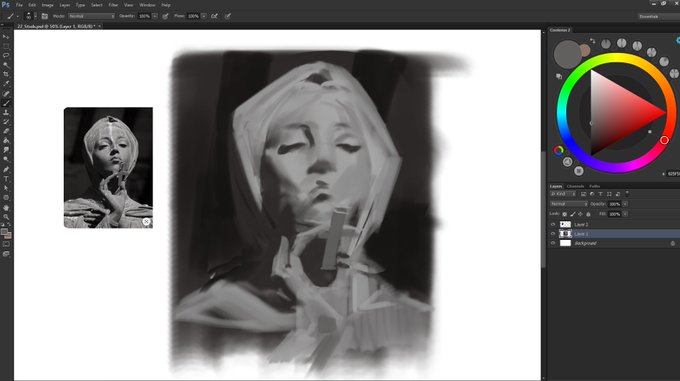Toggle pressure for opacity icon
680x381 pixels.
[165, 16]
